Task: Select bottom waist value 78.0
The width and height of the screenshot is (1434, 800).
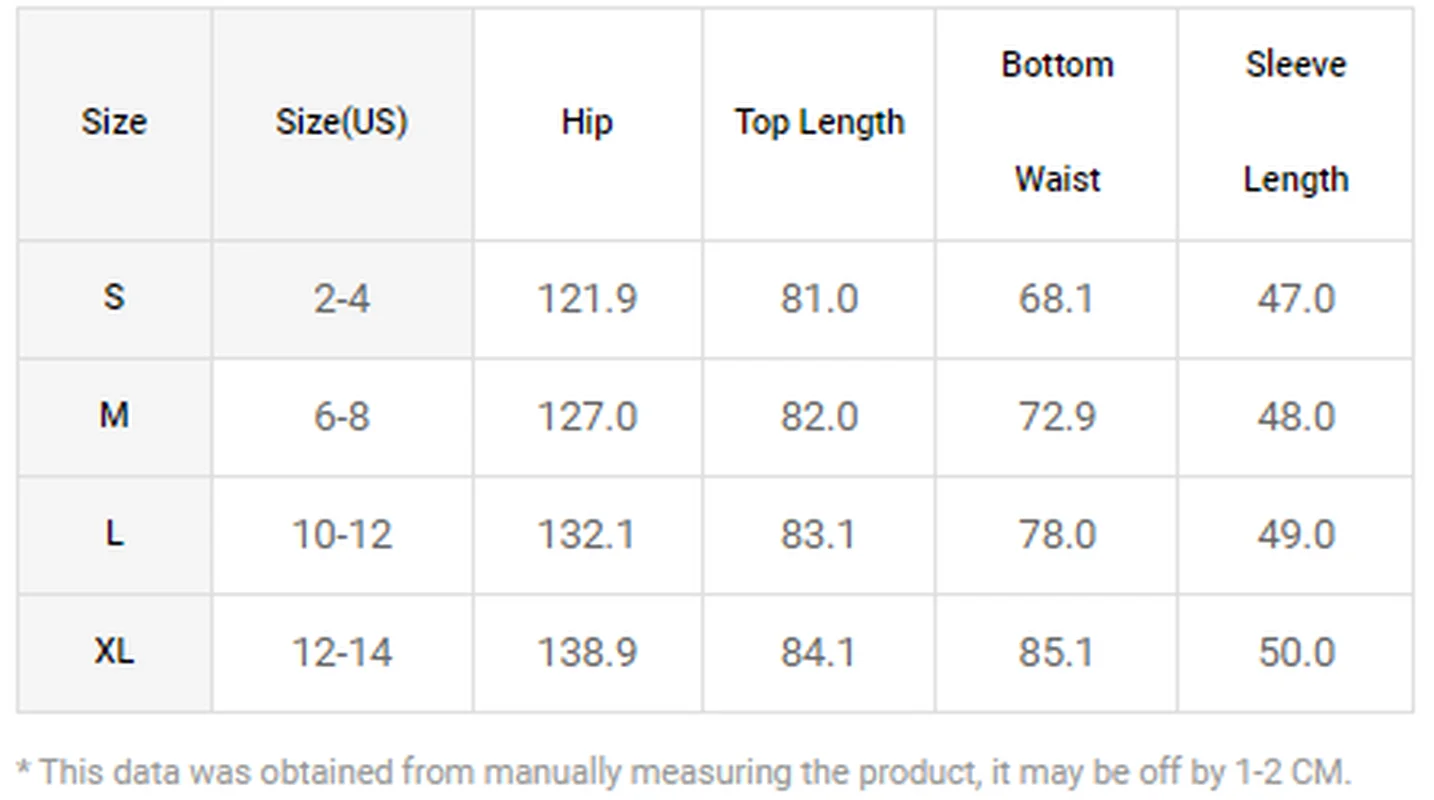Action: pyautogui.click(x=1057, y=535)
